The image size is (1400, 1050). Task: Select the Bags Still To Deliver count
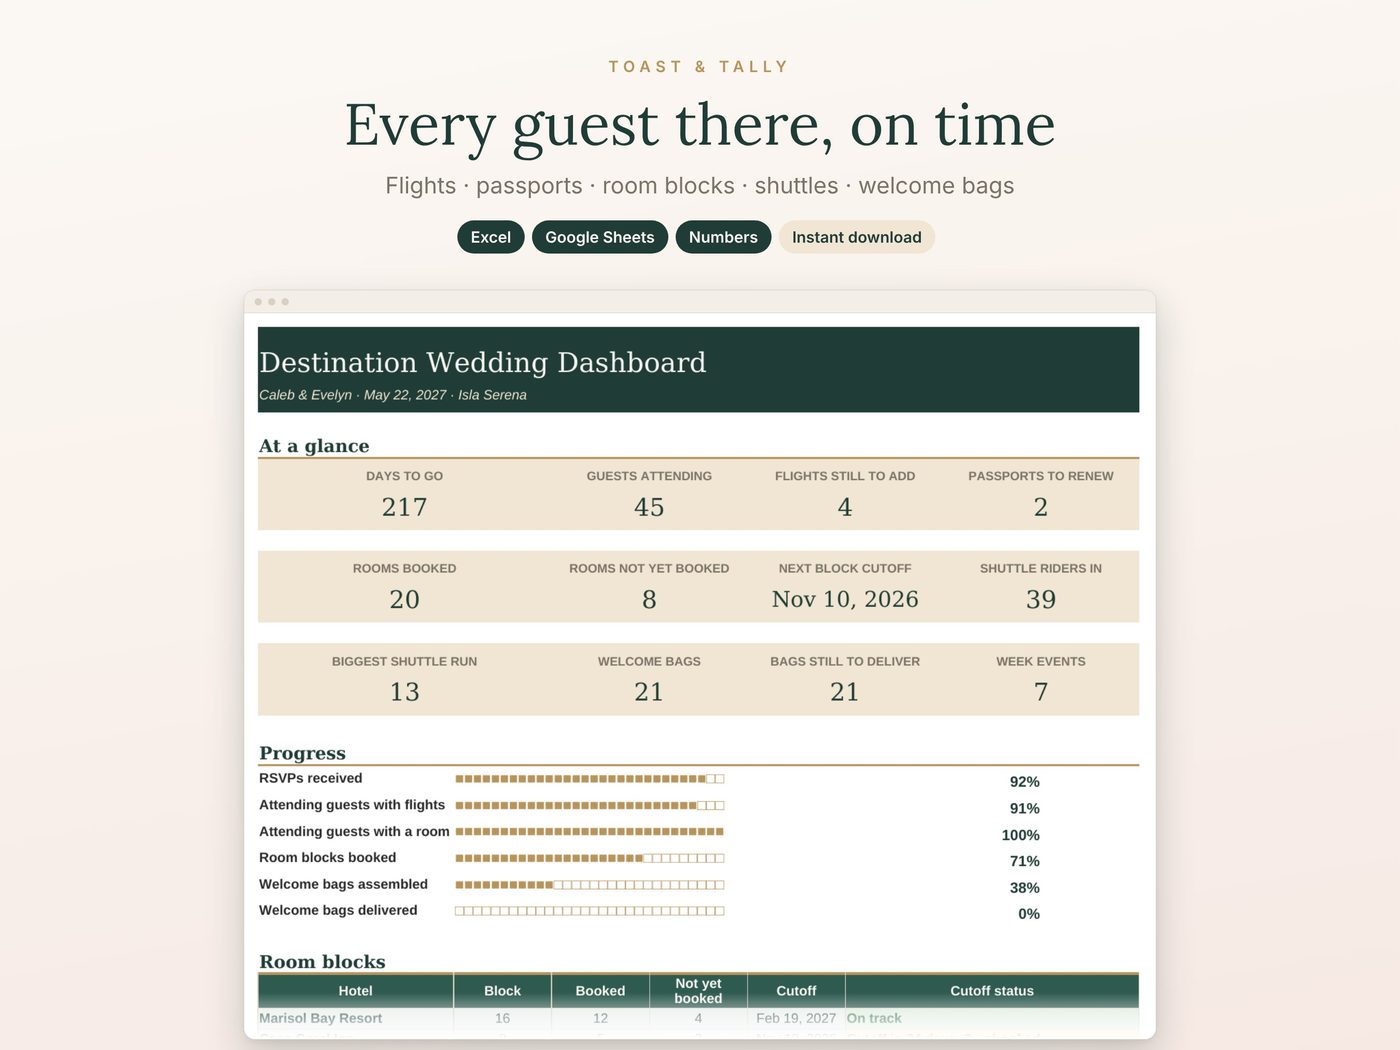[x=845, y=692]
